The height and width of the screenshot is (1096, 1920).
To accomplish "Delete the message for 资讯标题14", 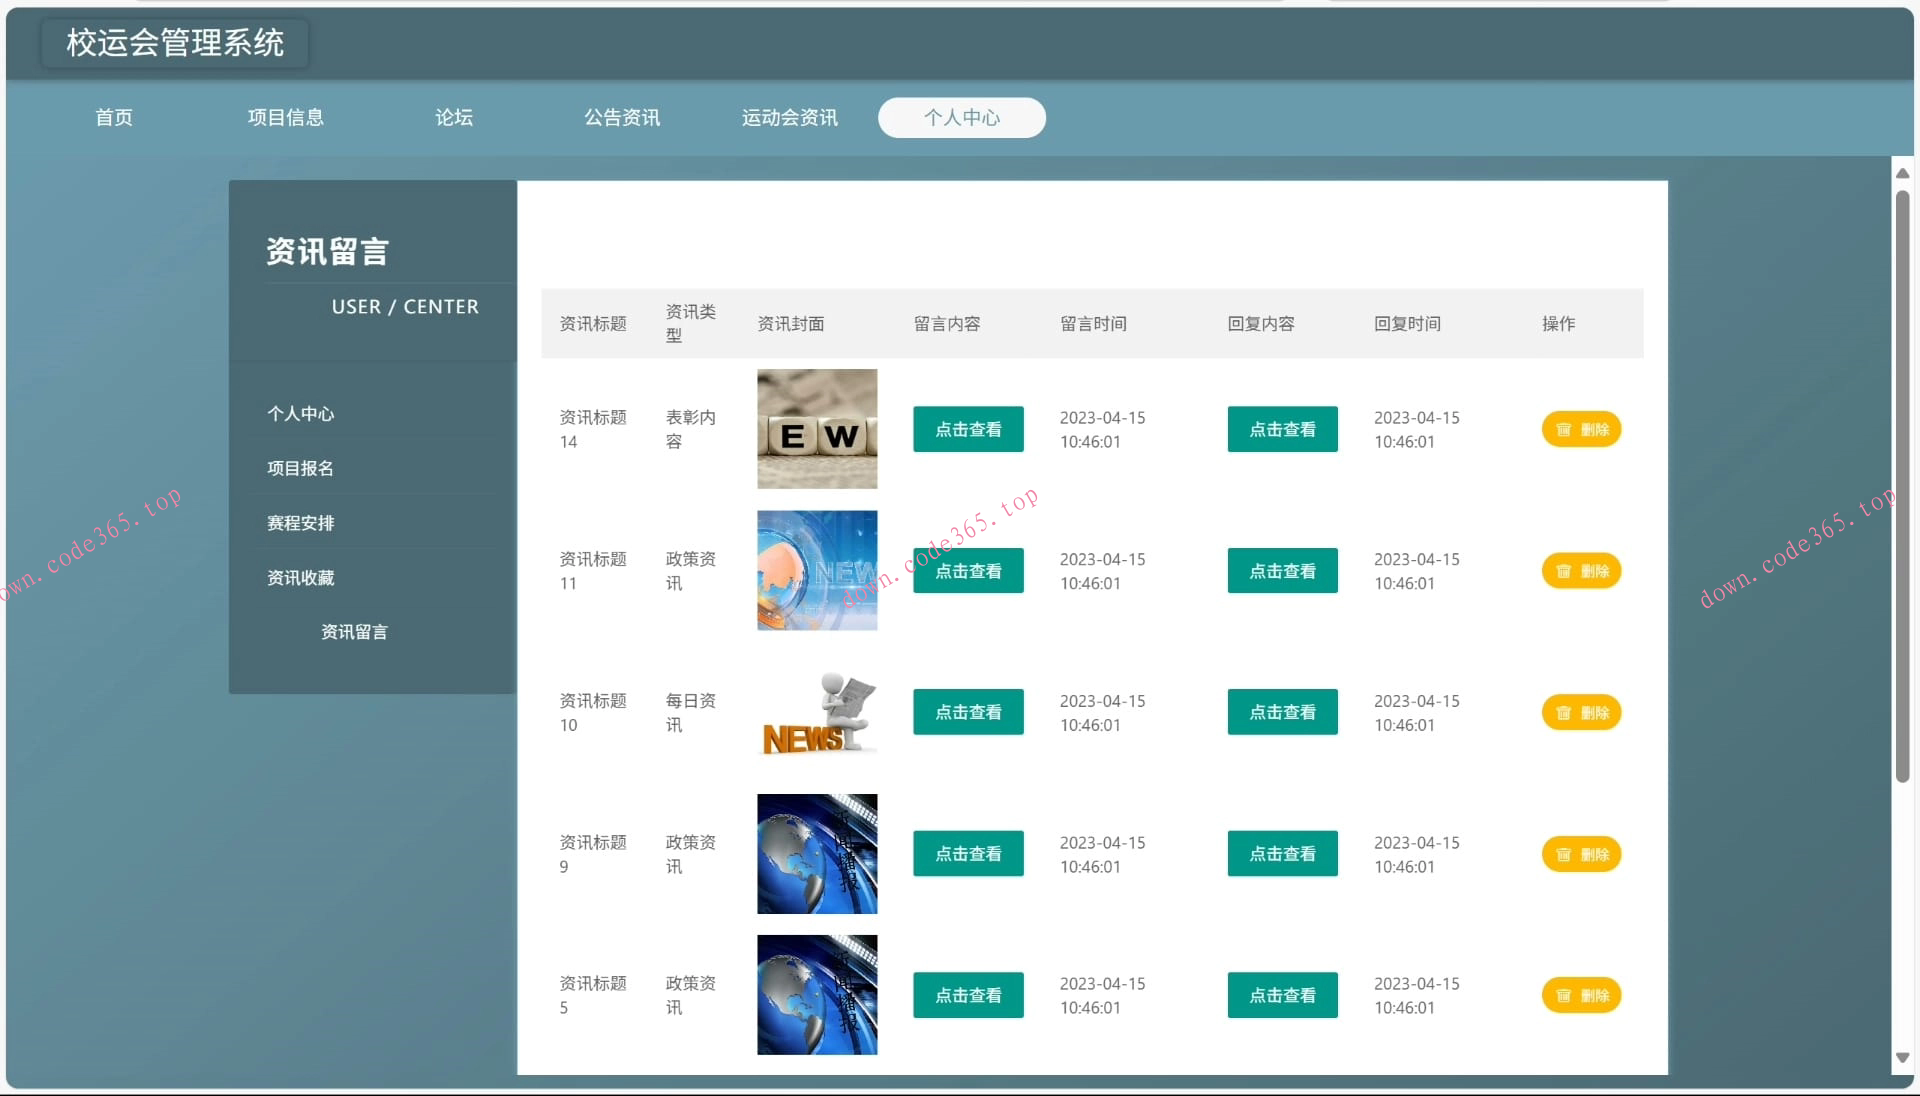I will (x=1581, y=429).
